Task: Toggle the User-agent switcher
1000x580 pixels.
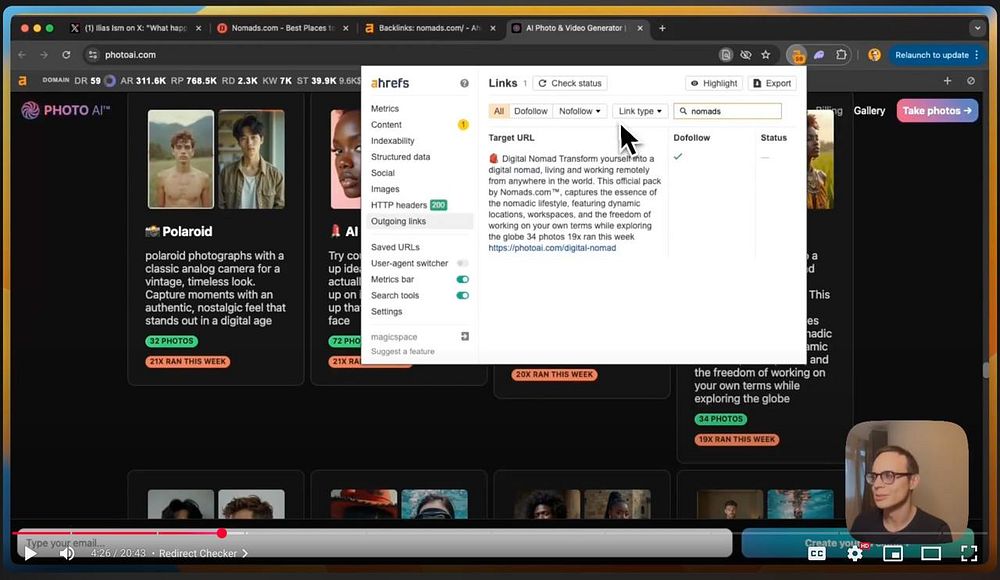Action: point(462,263)
